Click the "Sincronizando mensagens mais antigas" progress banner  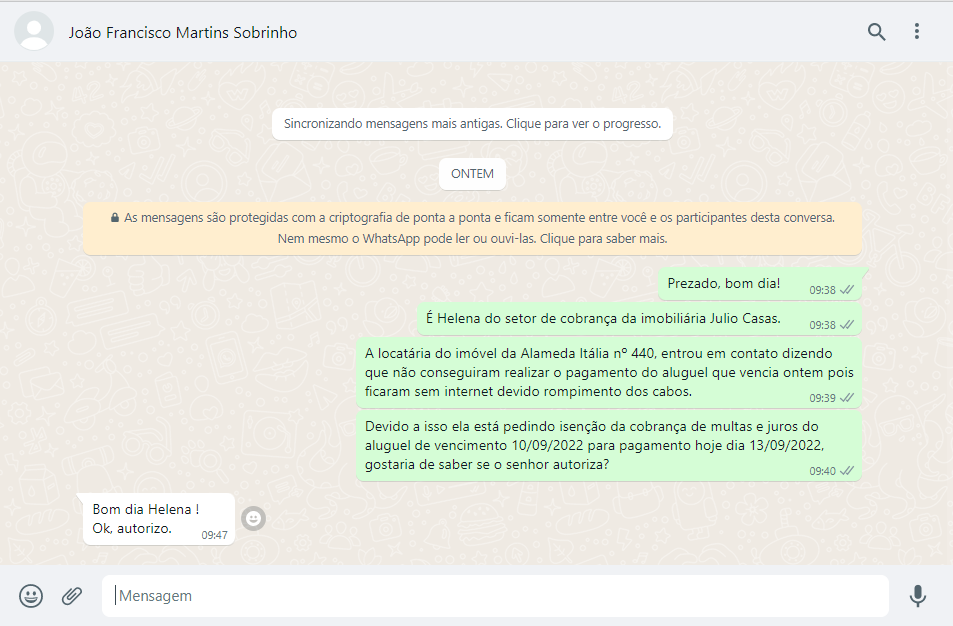472,125
